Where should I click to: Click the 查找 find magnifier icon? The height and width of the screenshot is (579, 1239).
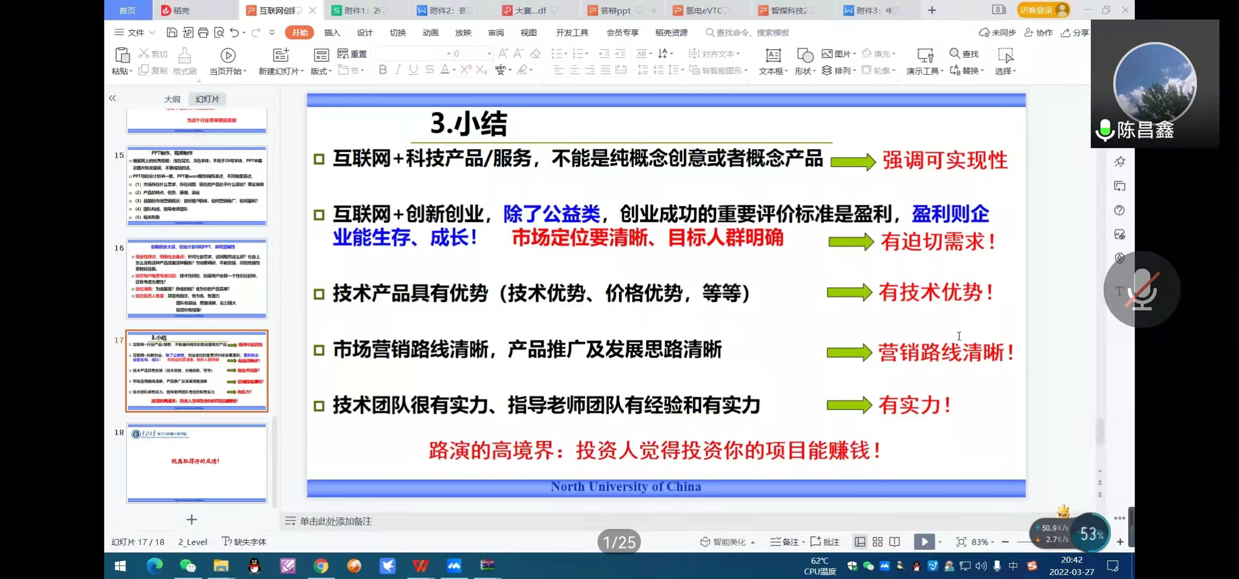click(955, 54)
